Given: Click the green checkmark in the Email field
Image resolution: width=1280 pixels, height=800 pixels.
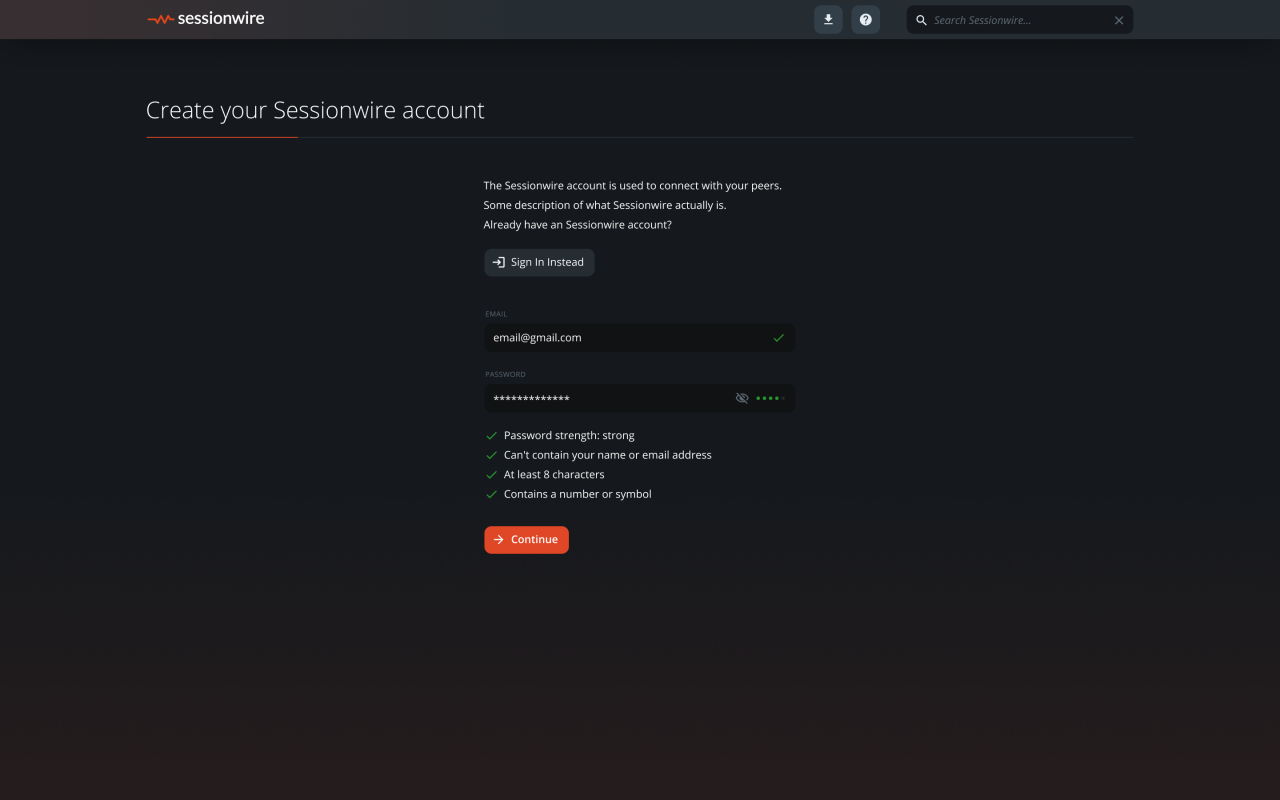Looking at the screenshot, I should (x=778, y=338).
